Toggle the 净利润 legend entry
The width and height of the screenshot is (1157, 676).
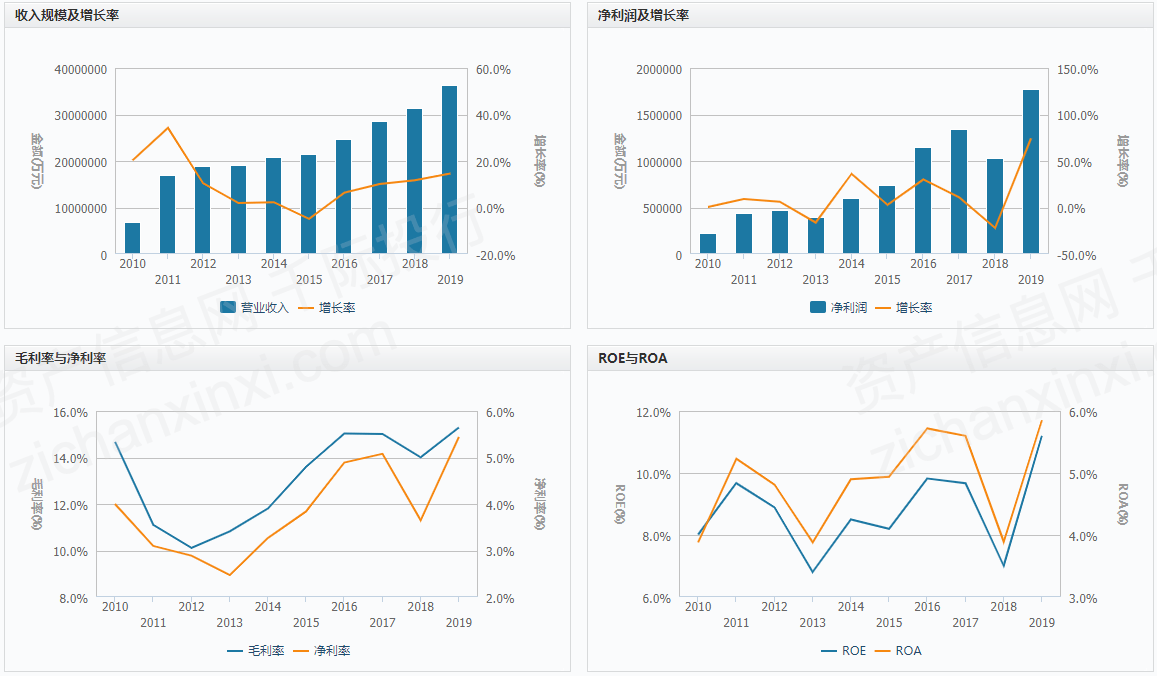pyautogui.click(x=837, y=308)
